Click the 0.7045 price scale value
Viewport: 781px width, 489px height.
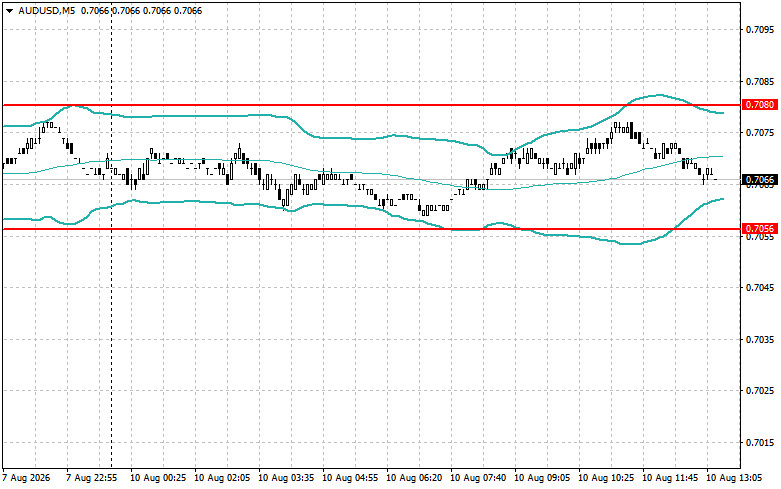point(760,287)
